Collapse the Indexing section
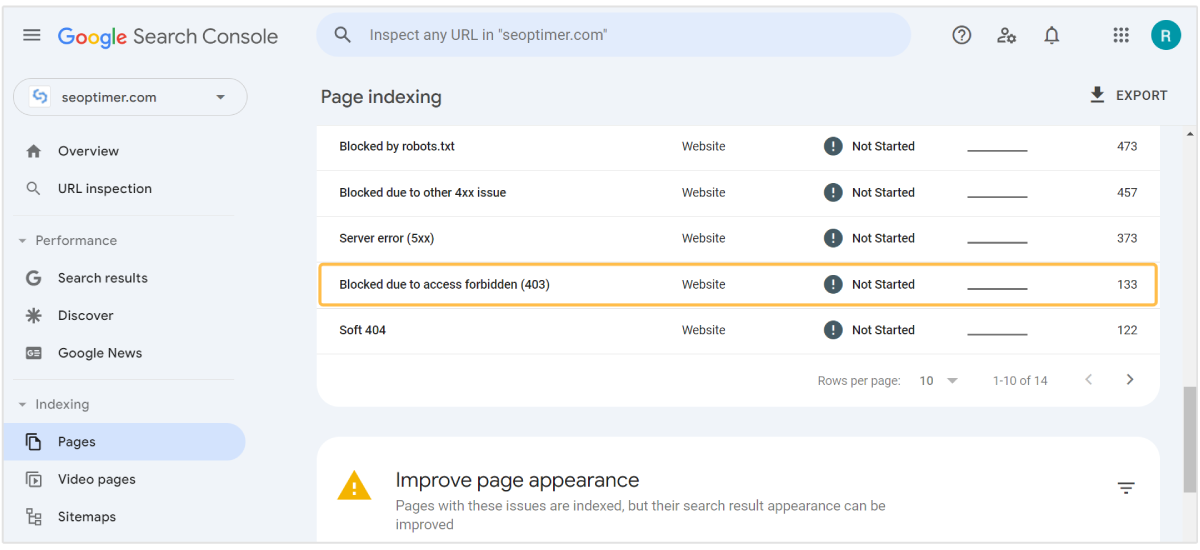 click(23, 405)
